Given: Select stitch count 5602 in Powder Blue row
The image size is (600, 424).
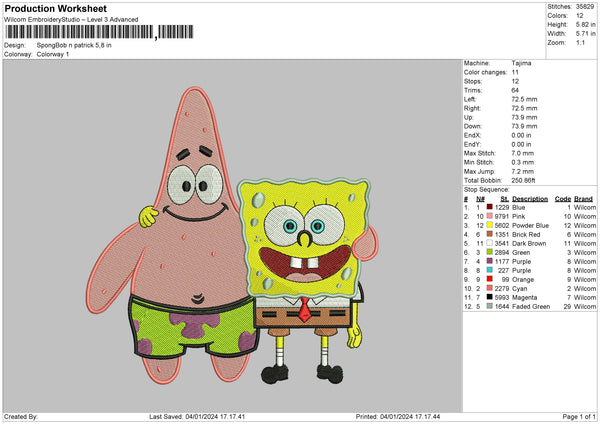Looking at the screenshot, I should pos(502,225).
